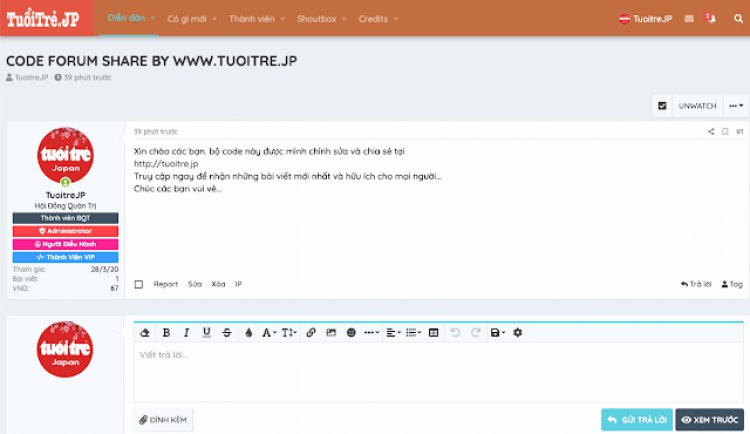The height and width of the screenshot is (434, 750).
Task: Open thread tools three-dot menu
Action: 736,106
